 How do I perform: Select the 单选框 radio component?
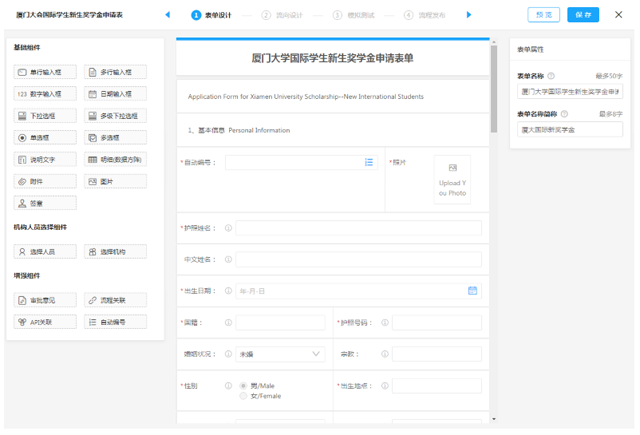(45, 138)
